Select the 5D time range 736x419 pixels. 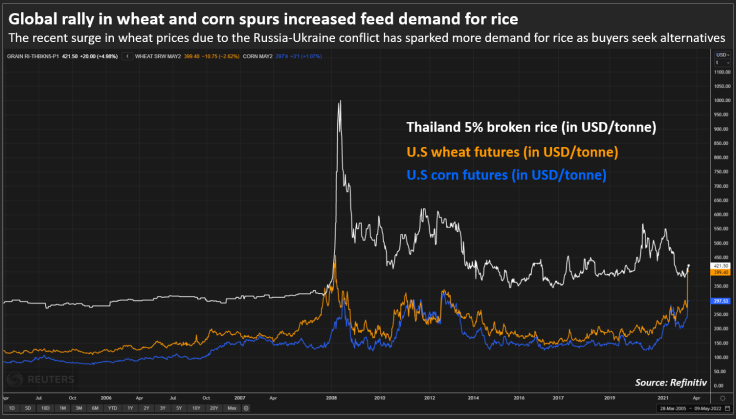[x=28, y=408]
